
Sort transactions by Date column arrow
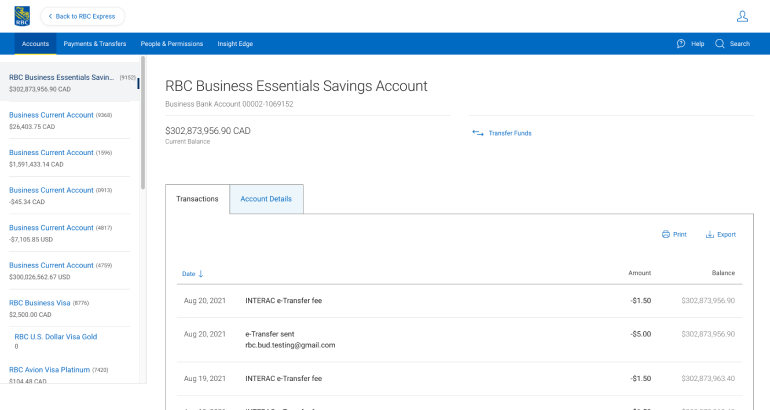[x=201, y=273]
